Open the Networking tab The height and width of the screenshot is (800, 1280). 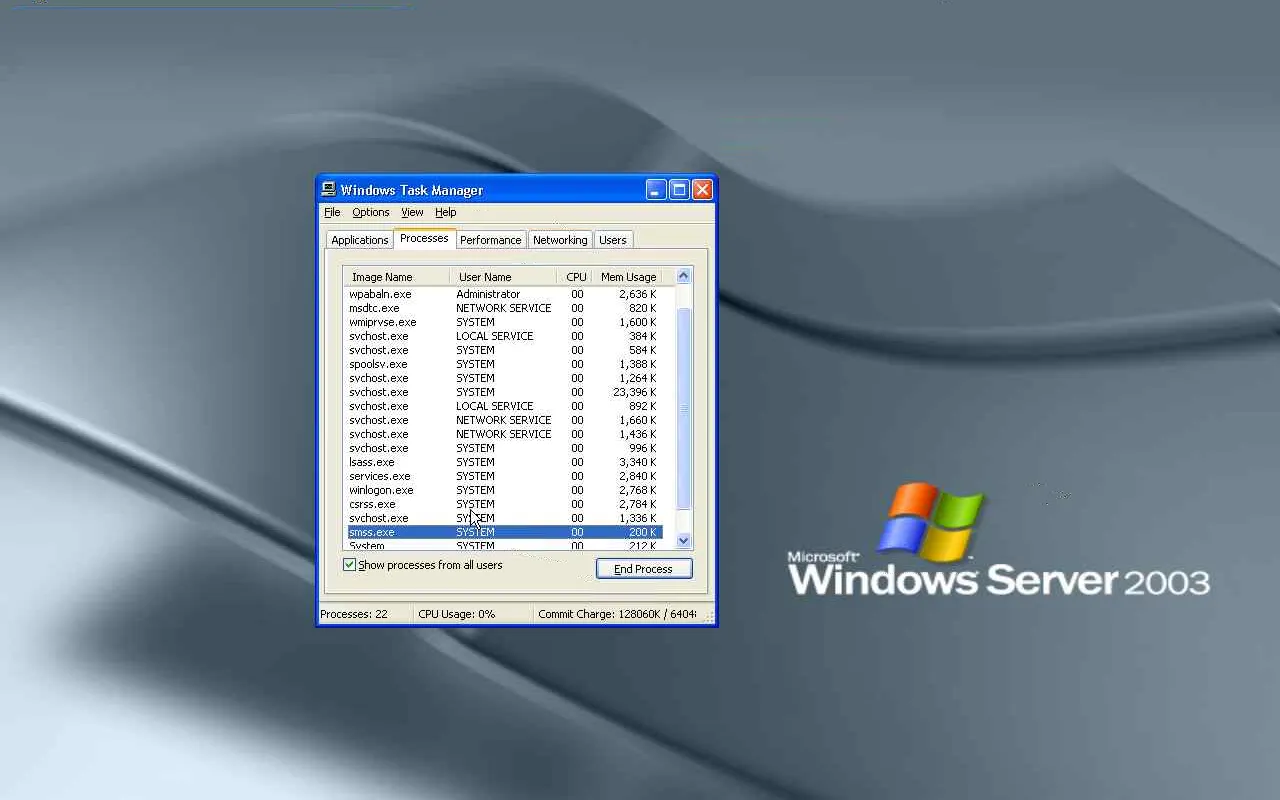(560, 240)
